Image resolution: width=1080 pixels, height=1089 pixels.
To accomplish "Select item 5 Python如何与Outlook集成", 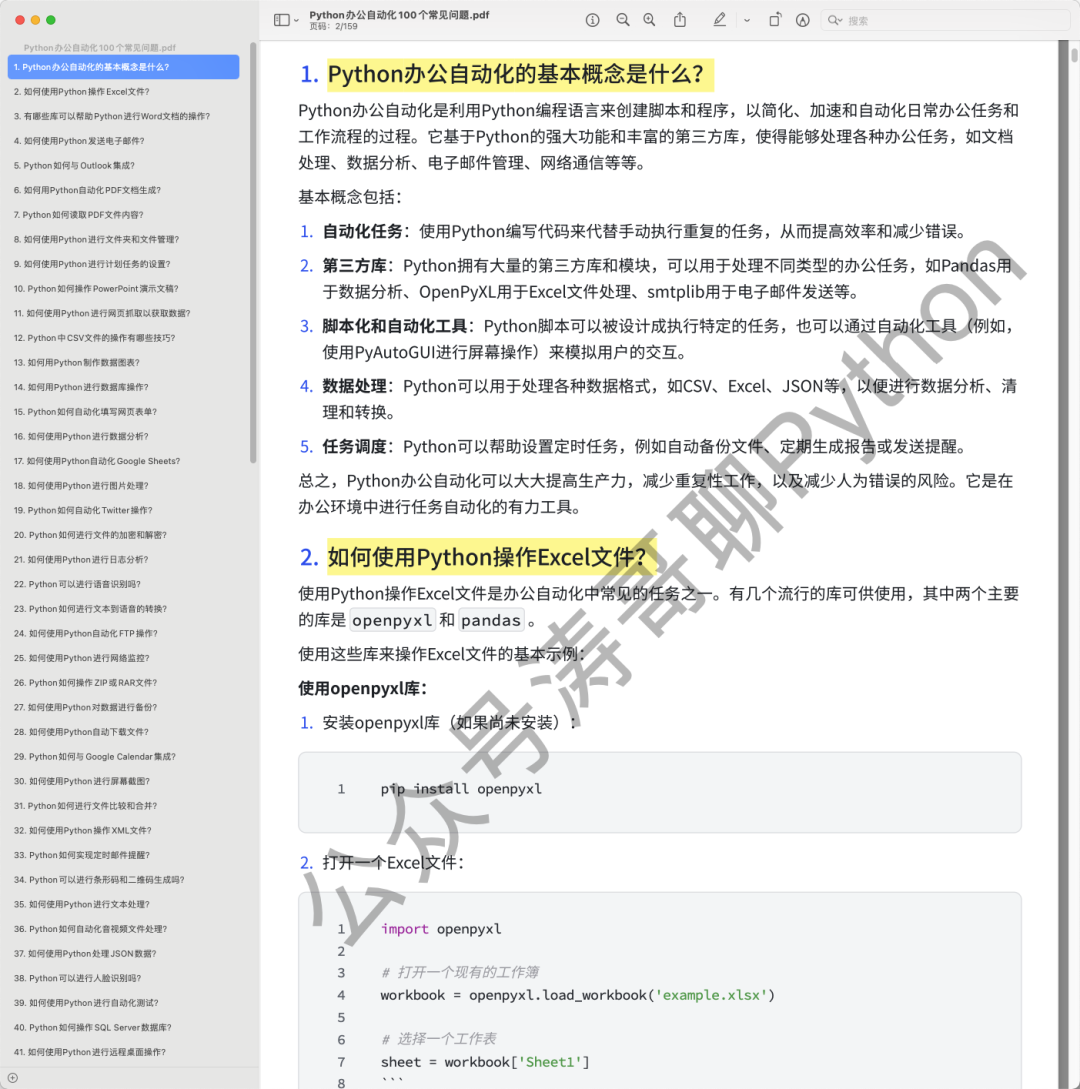I will (124, 165).
